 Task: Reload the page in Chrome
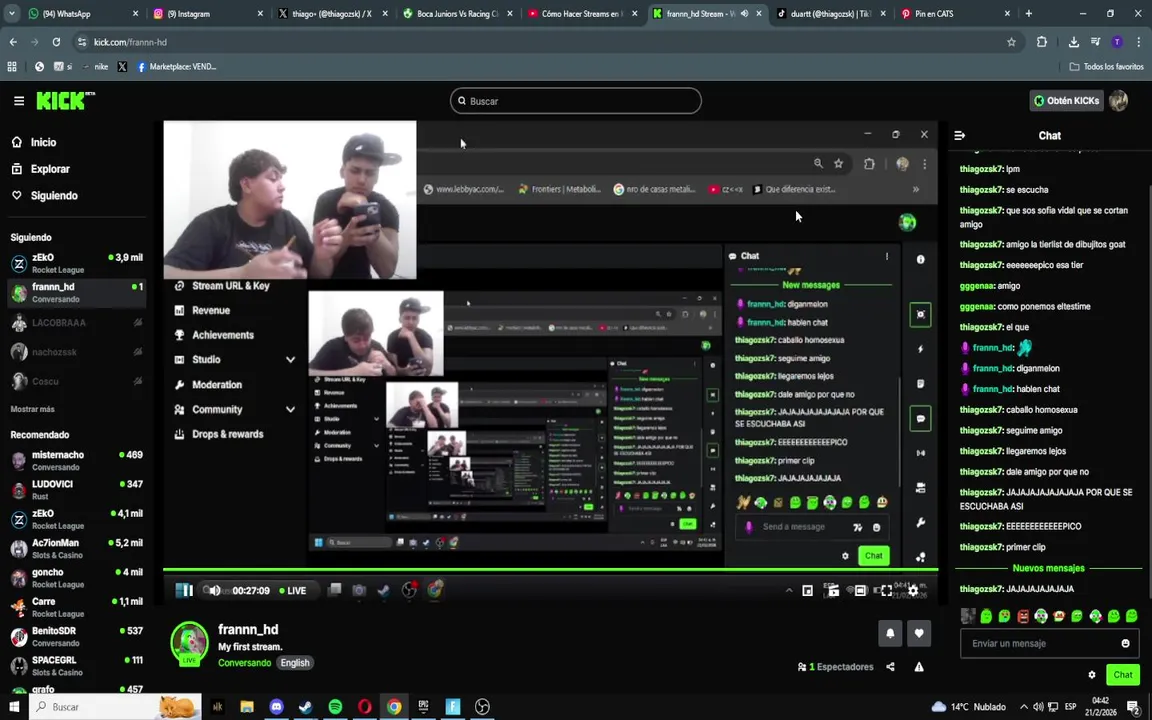(56, 42)
